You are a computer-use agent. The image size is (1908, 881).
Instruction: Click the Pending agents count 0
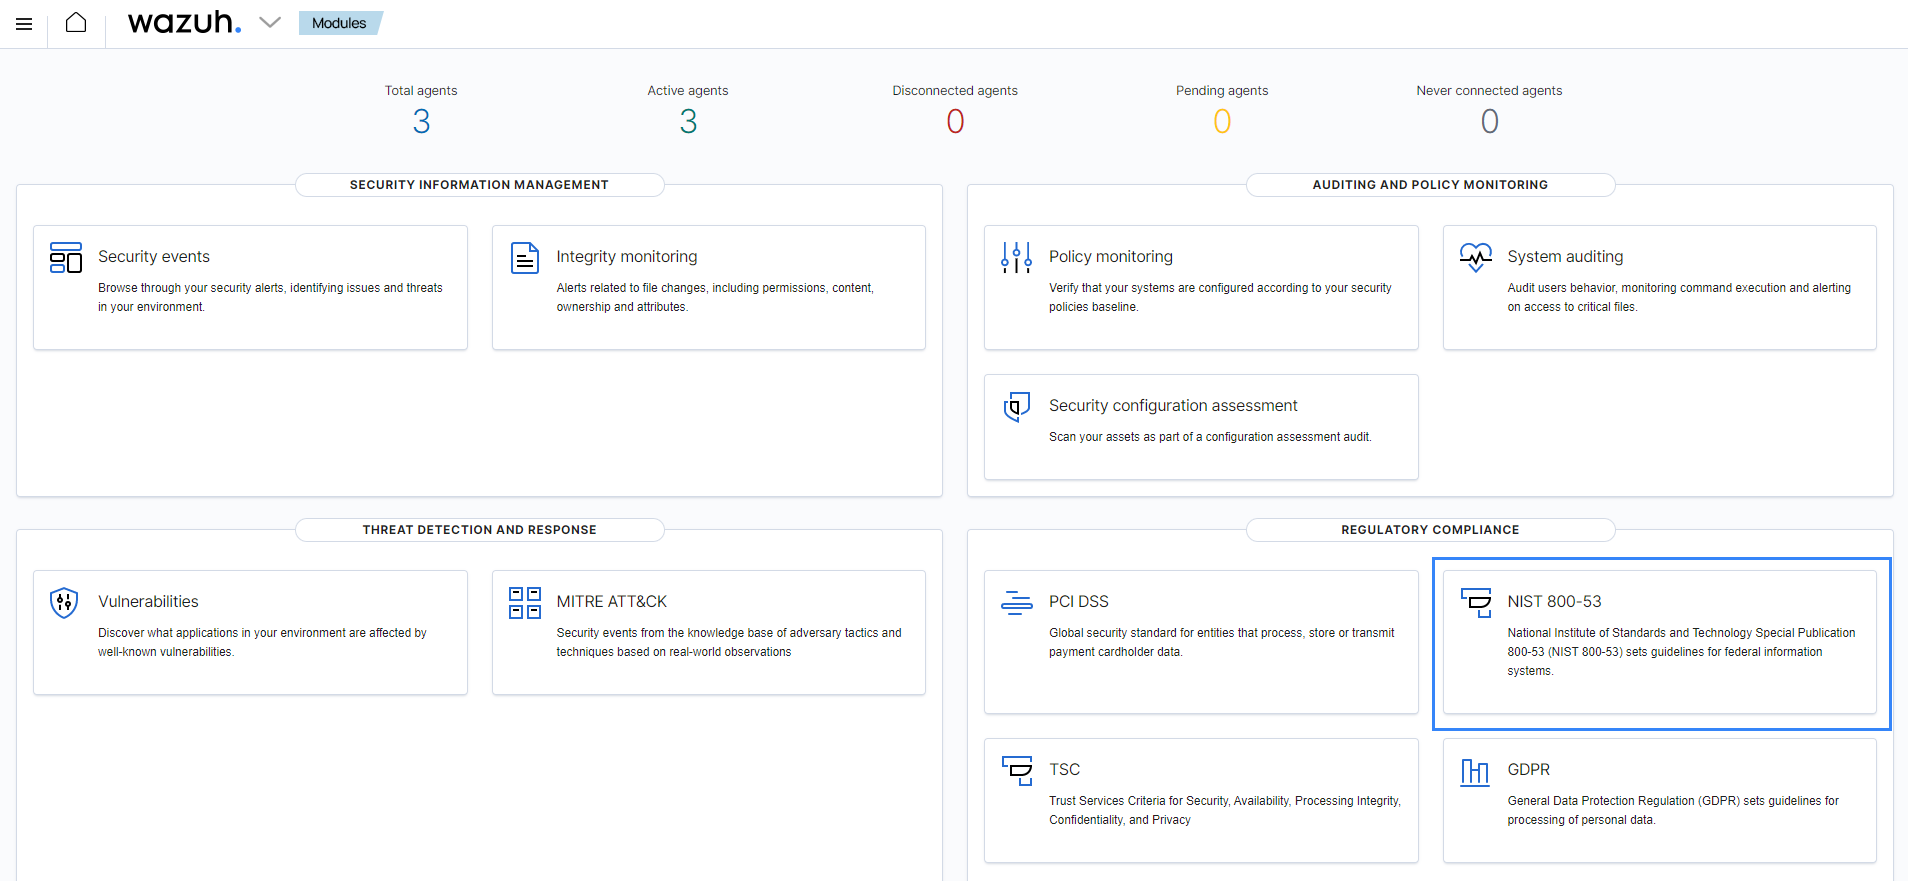click(x=1222, y=122)
